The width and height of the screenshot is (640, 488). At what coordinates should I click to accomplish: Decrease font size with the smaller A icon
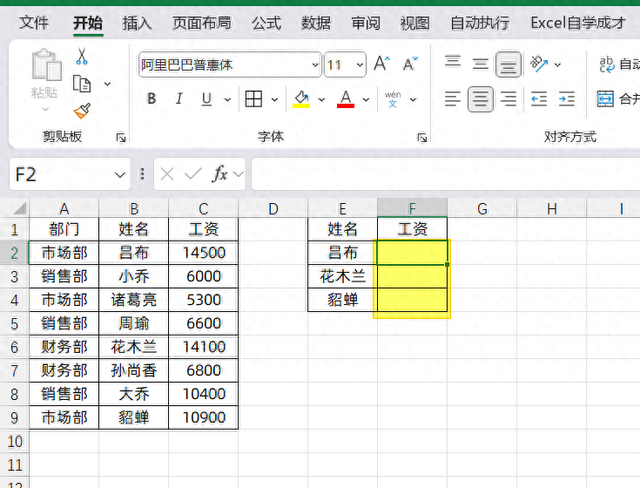(409, 64)
